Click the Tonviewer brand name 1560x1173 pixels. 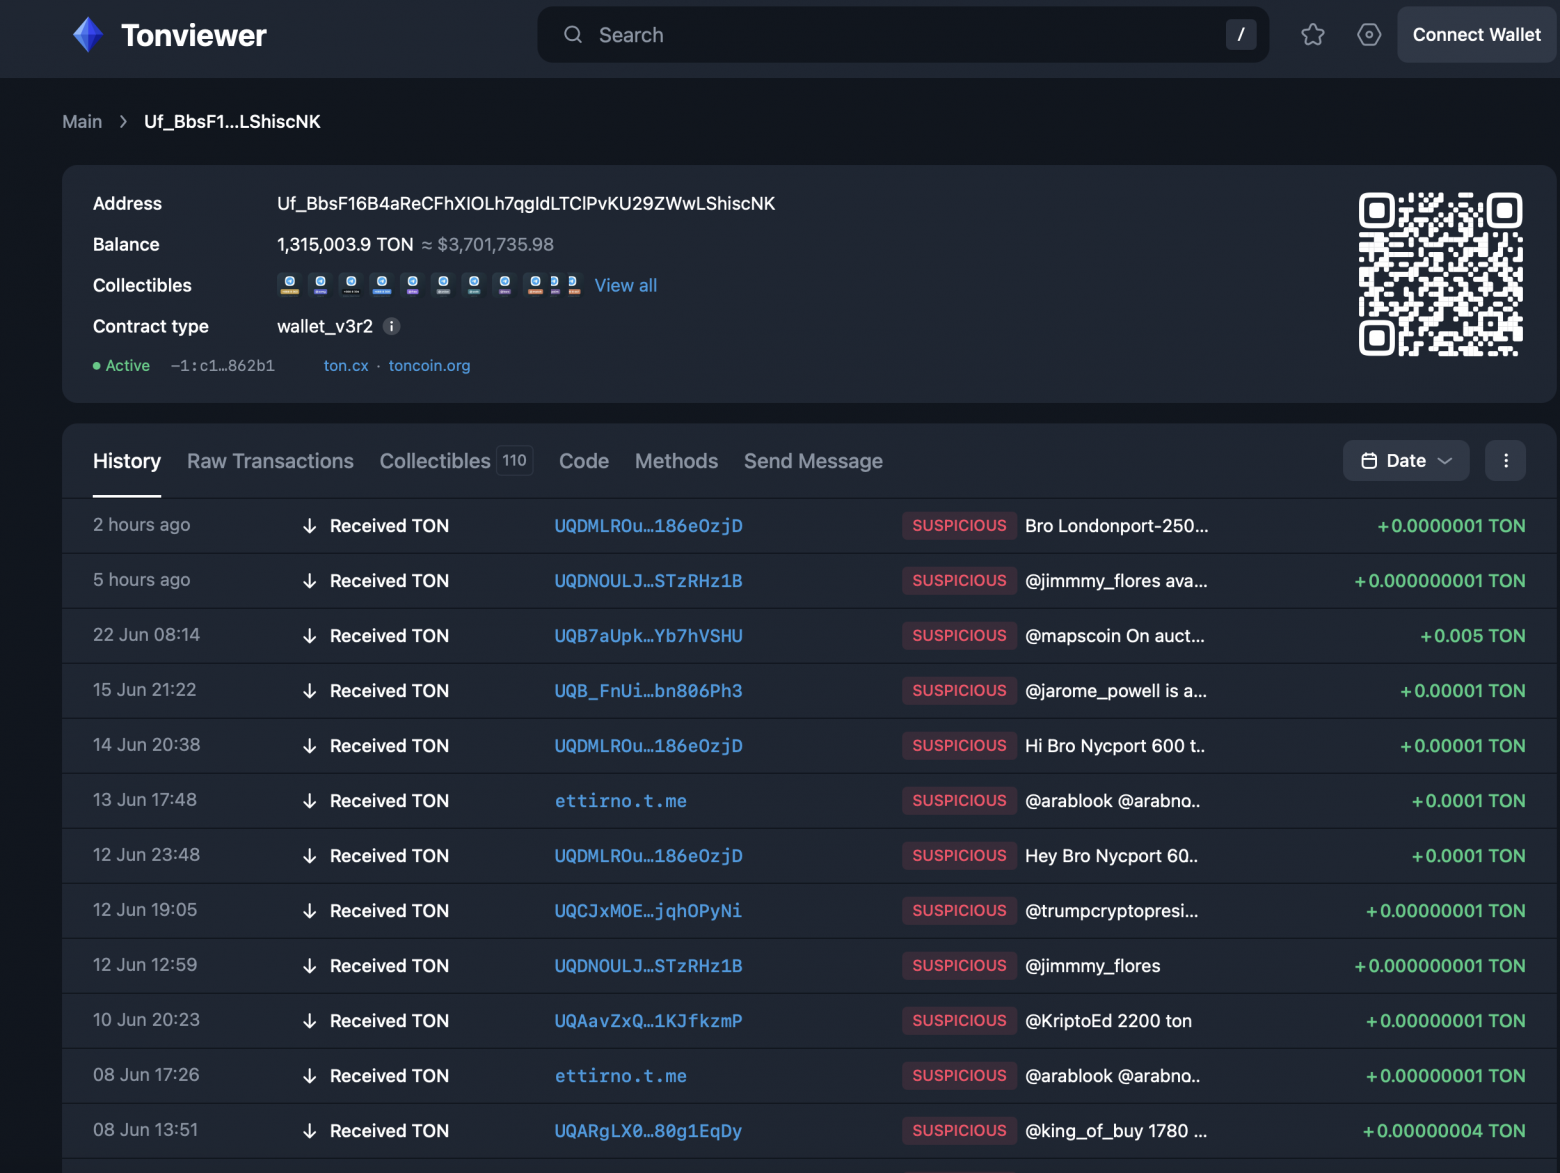[194, 35]
